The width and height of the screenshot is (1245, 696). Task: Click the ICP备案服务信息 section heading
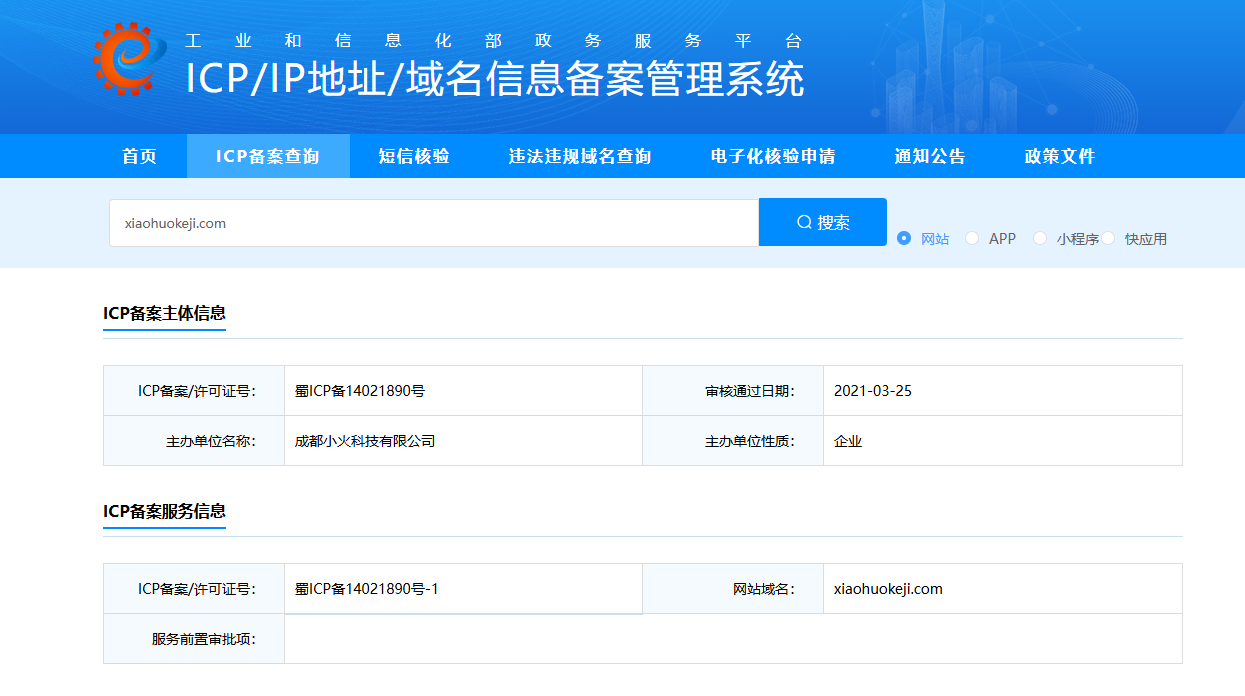pos(164,511)
